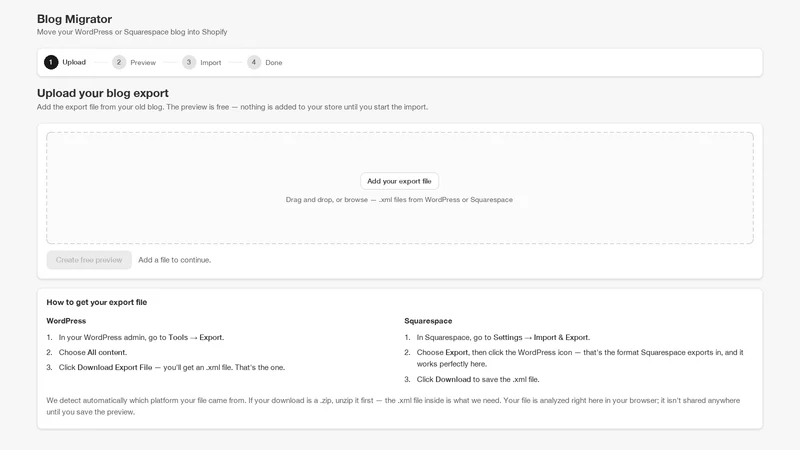Click the Upload your blog export heading
800x450 pixels.
point(103,93)
